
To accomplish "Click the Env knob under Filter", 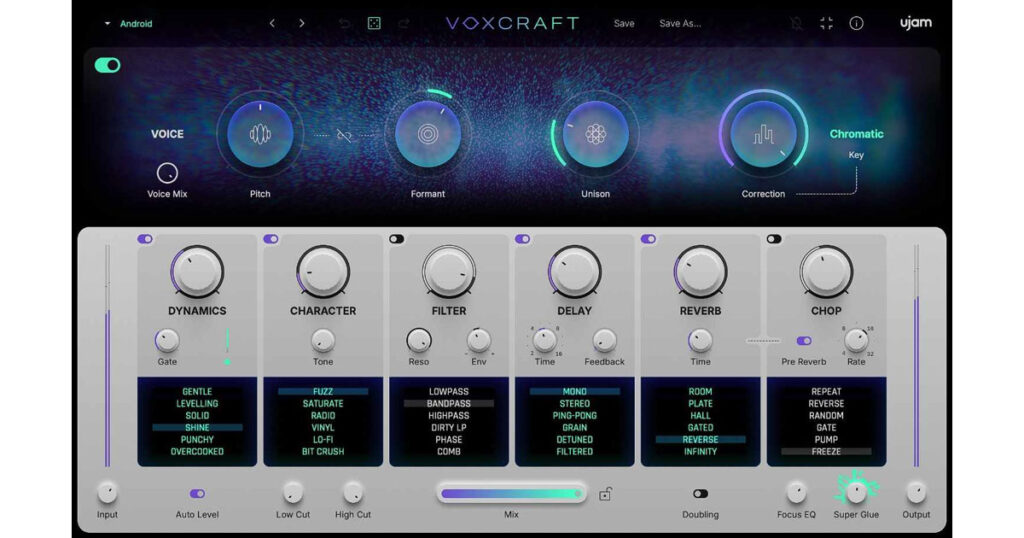I will 479,340.
